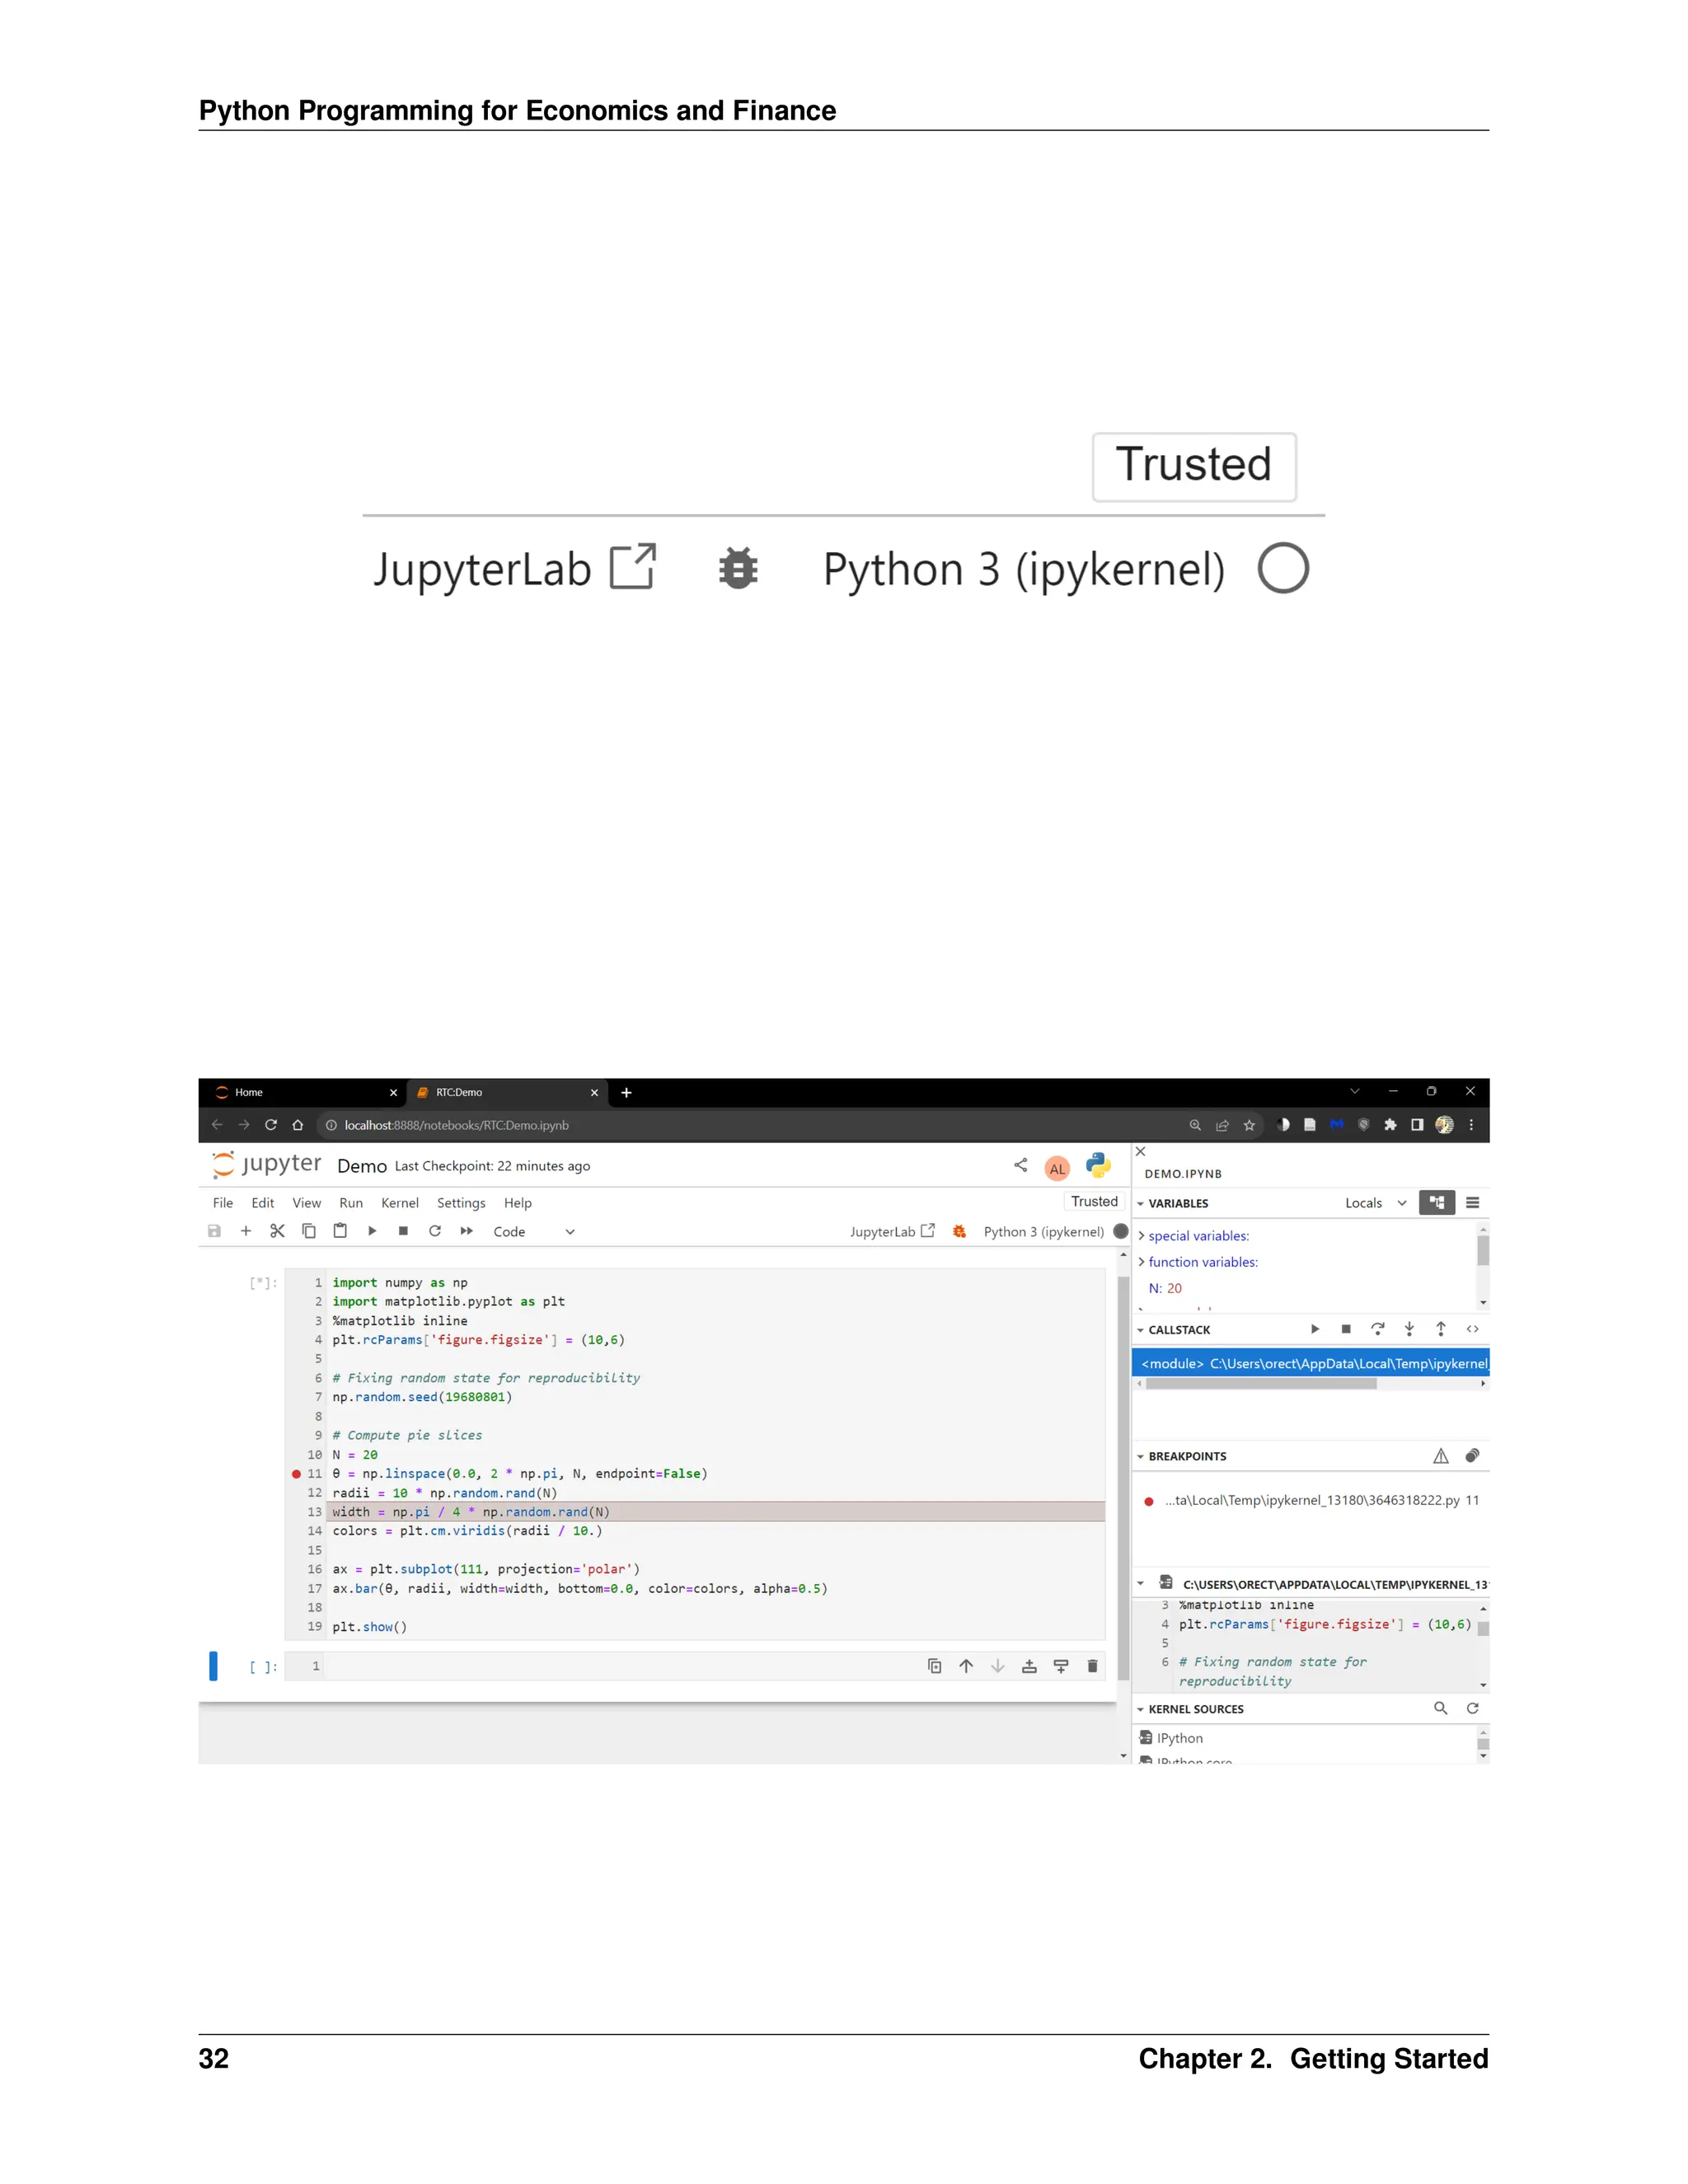This screenshot has height=2184, width=1688.
Task: Click the AL user avatar
Action: tap(1057, 1168)
